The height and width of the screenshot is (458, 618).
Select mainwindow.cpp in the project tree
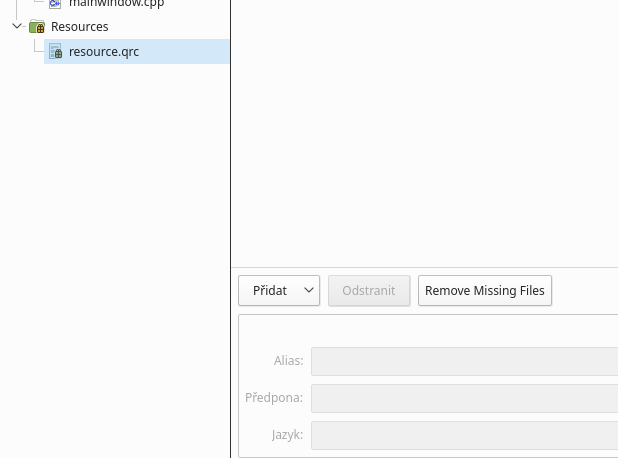(x=116, y=4)
